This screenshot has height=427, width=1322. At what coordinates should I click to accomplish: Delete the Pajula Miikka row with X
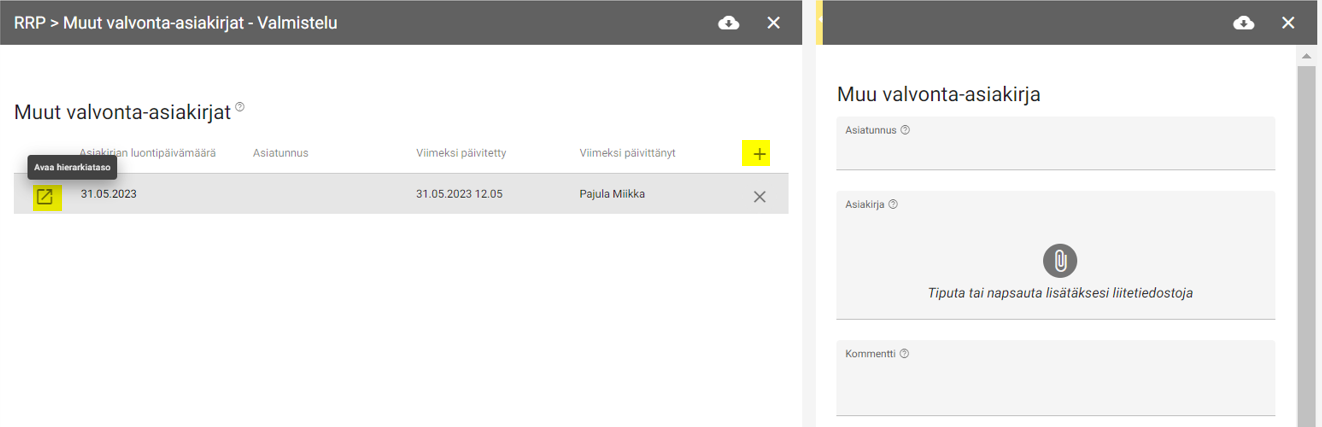point(759,197)
